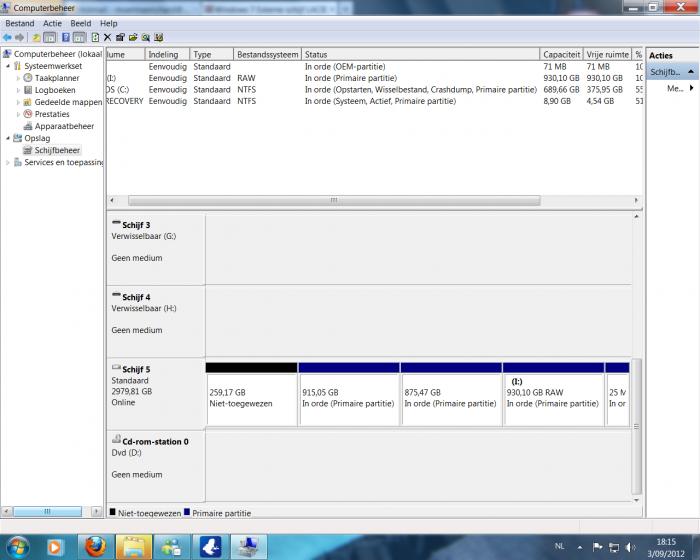This screenshot has width=700, height=560.
Task: Open the Actie menu
Action: (x=52, y=23)
